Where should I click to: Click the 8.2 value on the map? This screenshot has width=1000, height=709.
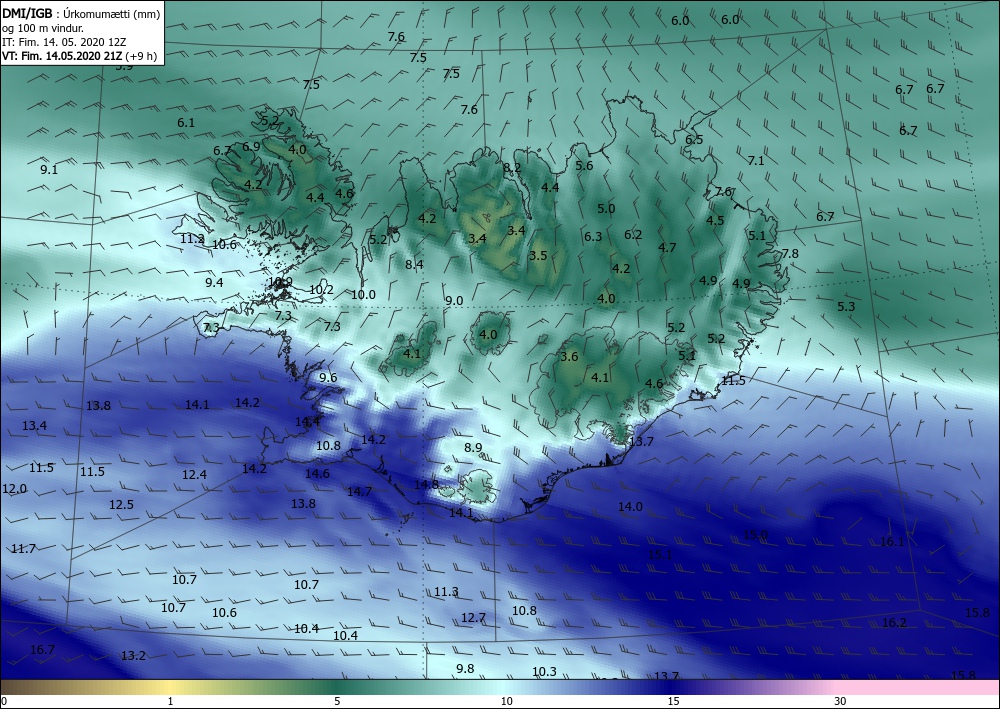pos(512,168)
